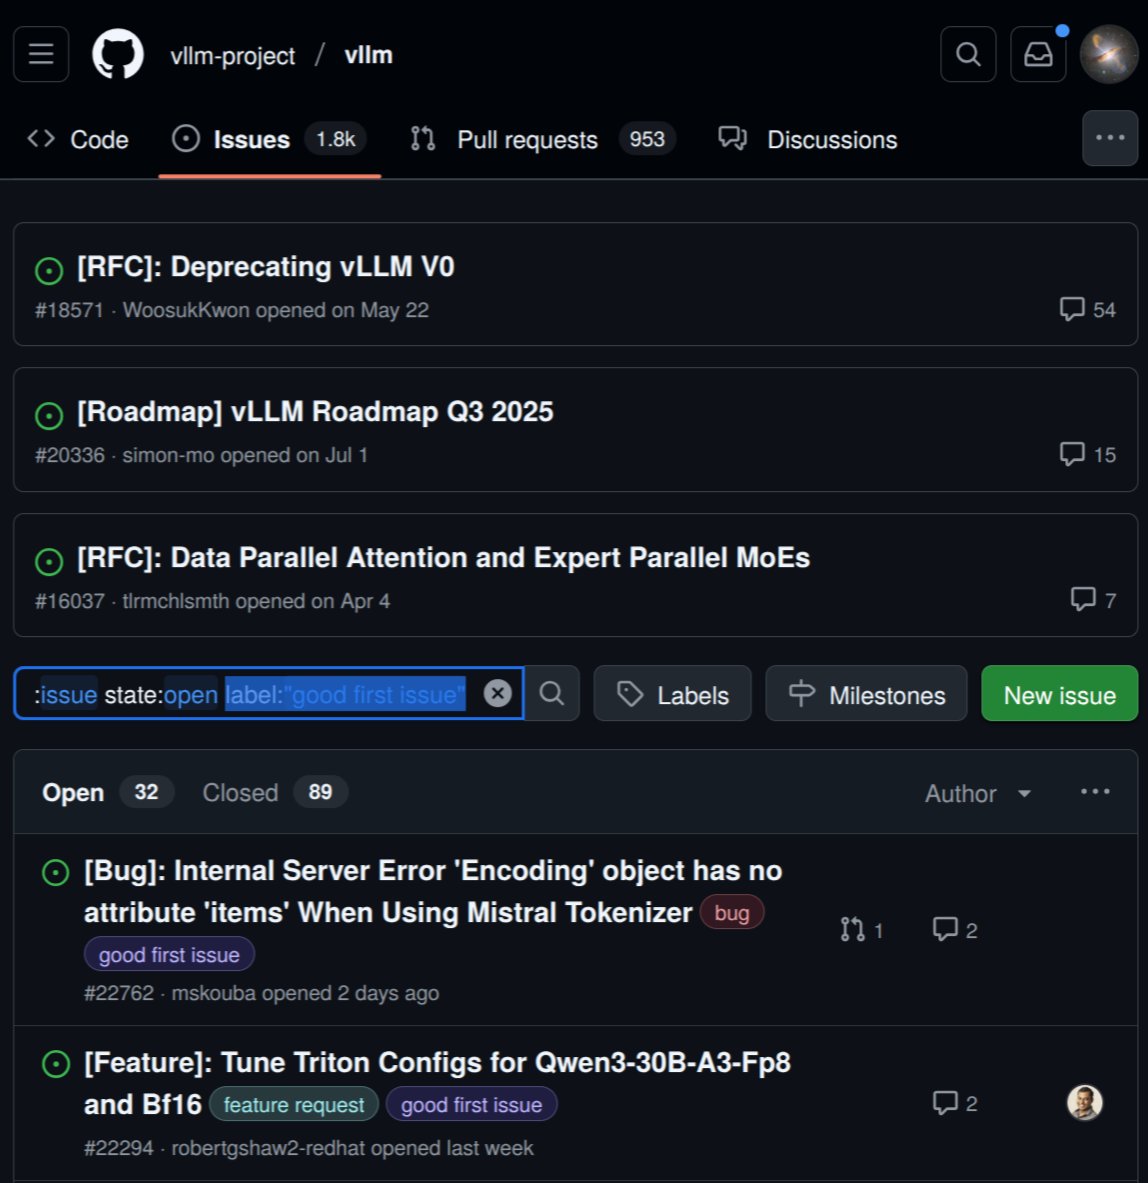
Task: Switch to the Issues tab
Action: (269, 140)
